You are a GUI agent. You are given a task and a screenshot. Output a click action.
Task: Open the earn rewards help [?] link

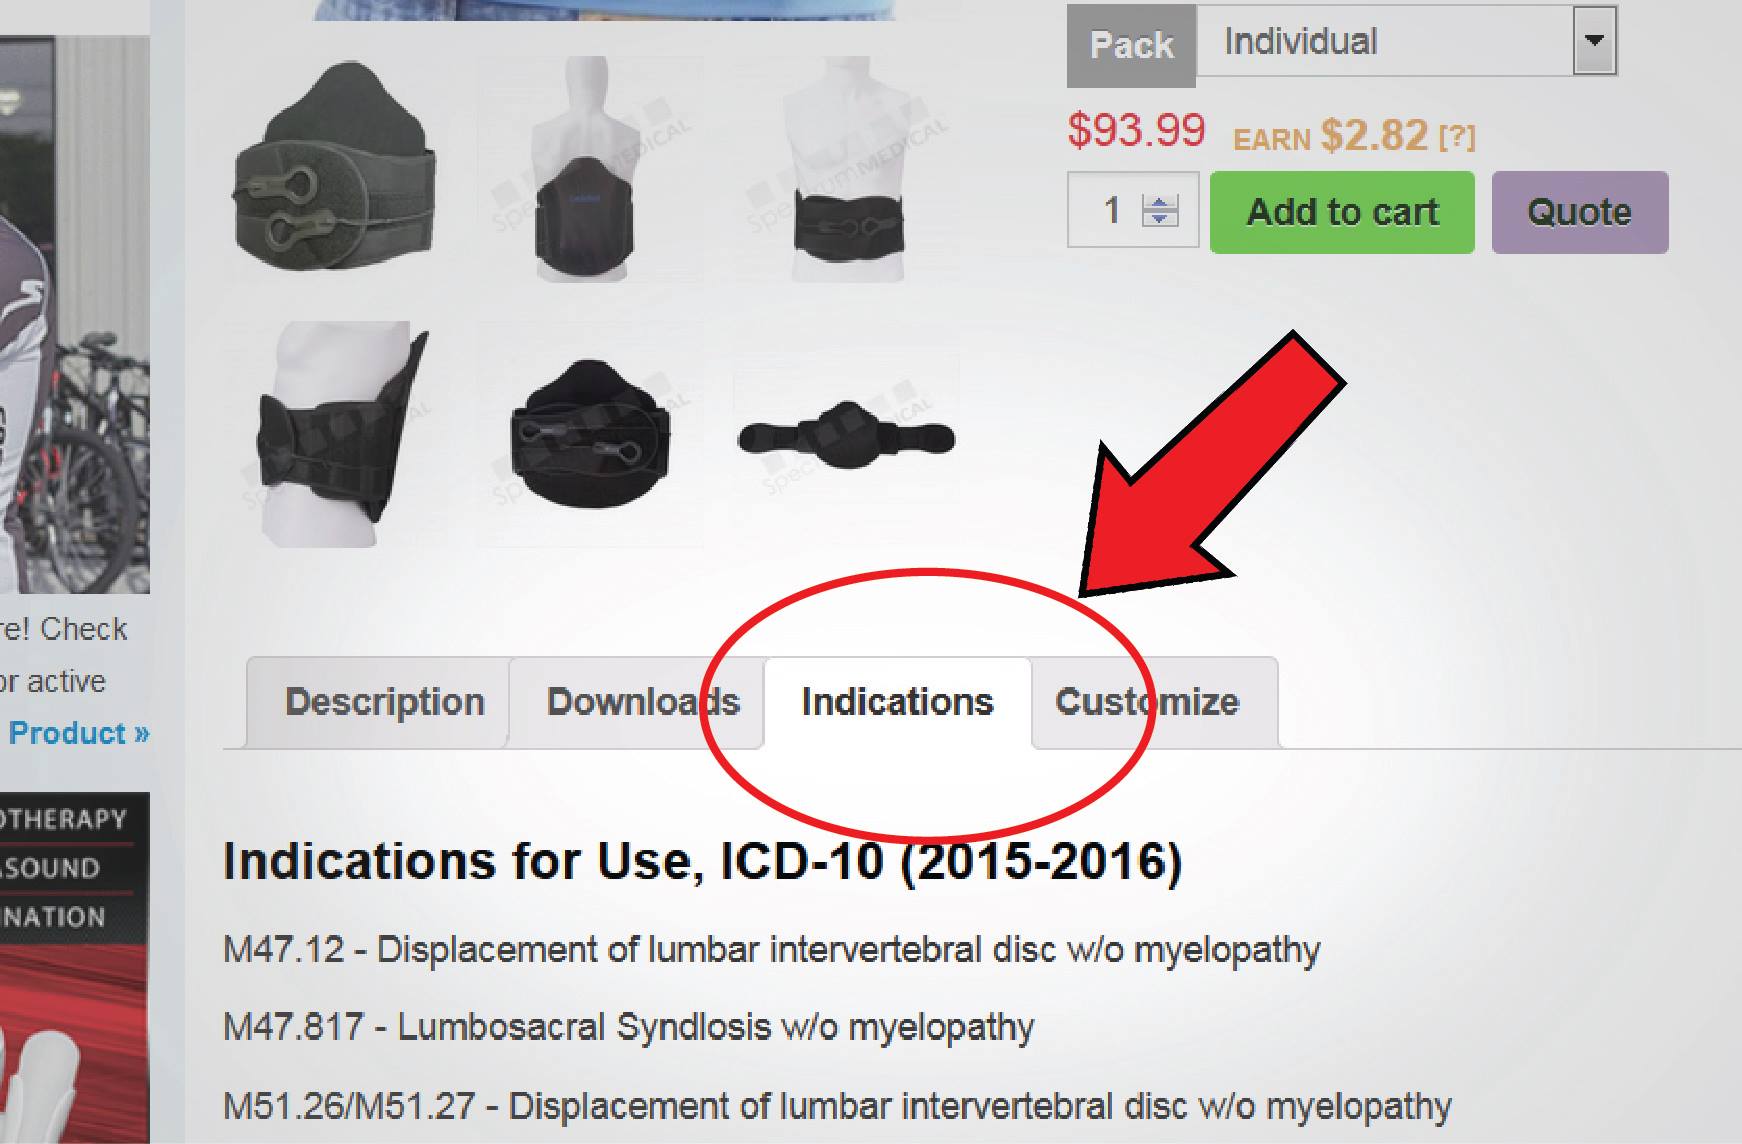[1457, 137]
